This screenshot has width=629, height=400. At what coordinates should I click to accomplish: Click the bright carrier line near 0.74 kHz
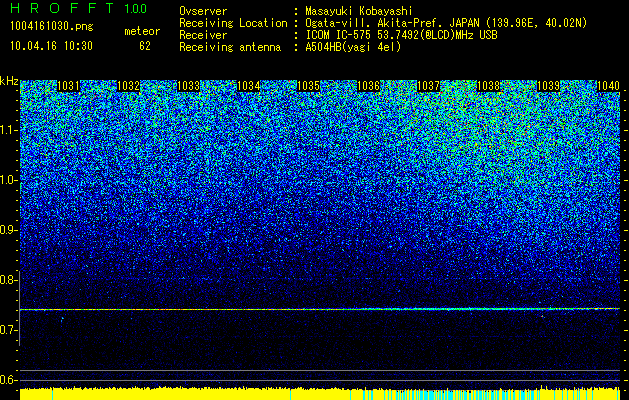click(320, 309)
